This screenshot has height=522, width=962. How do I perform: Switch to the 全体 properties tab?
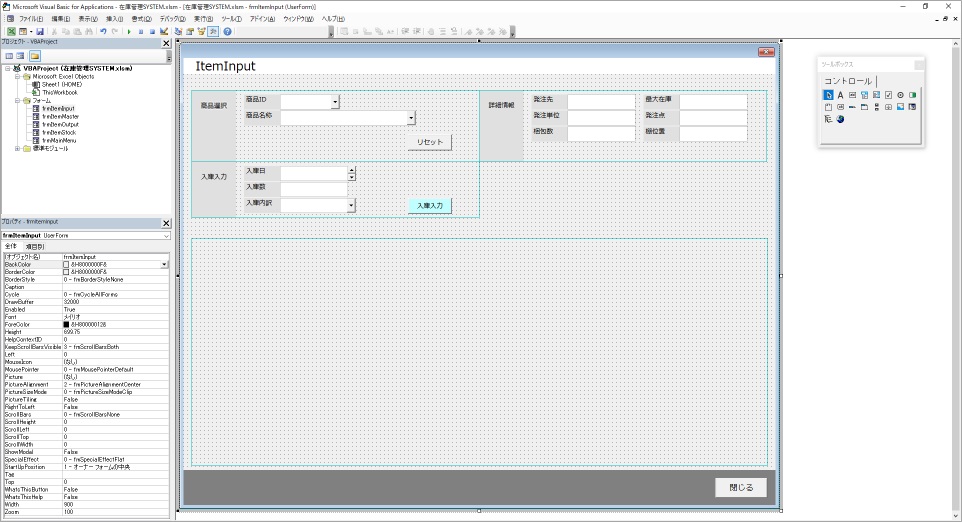coord(11,247)
